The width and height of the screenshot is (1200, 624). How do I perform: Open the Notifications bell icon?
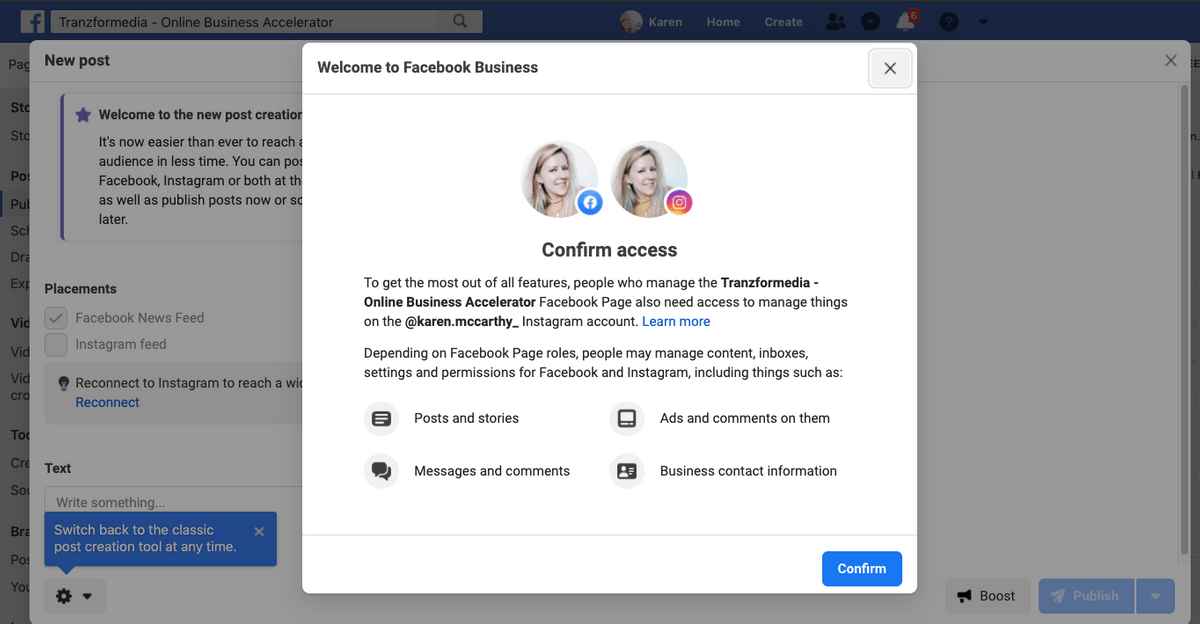click(x=905, y=21)
